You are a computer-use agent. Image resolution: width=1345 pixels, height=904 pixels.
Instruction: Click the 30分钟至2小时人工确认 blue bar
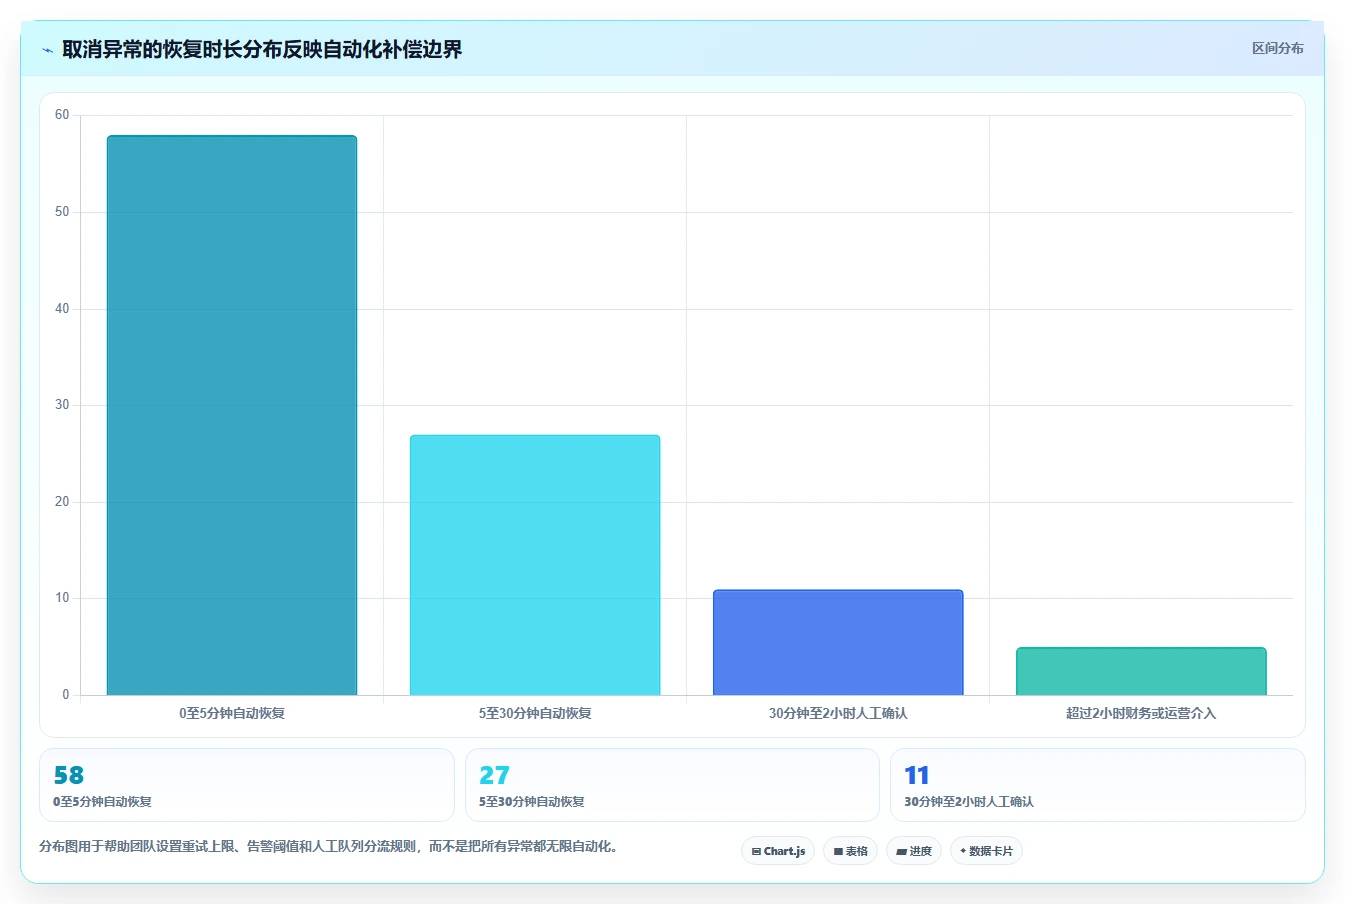click(838, 642)
